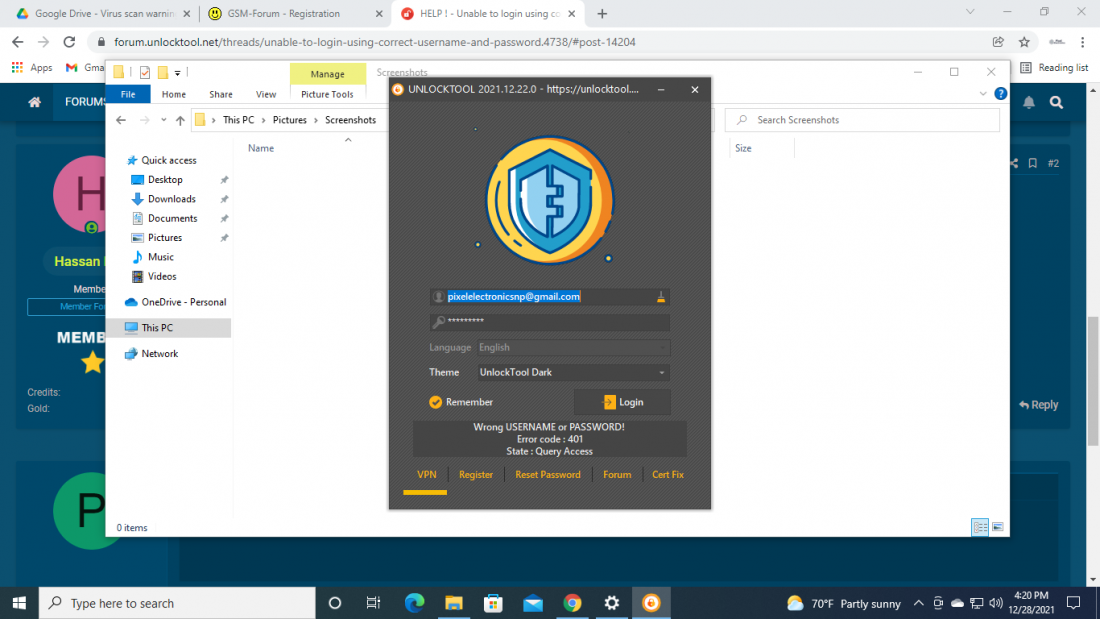Click the forum search magnifier icon

(1056, 102)
